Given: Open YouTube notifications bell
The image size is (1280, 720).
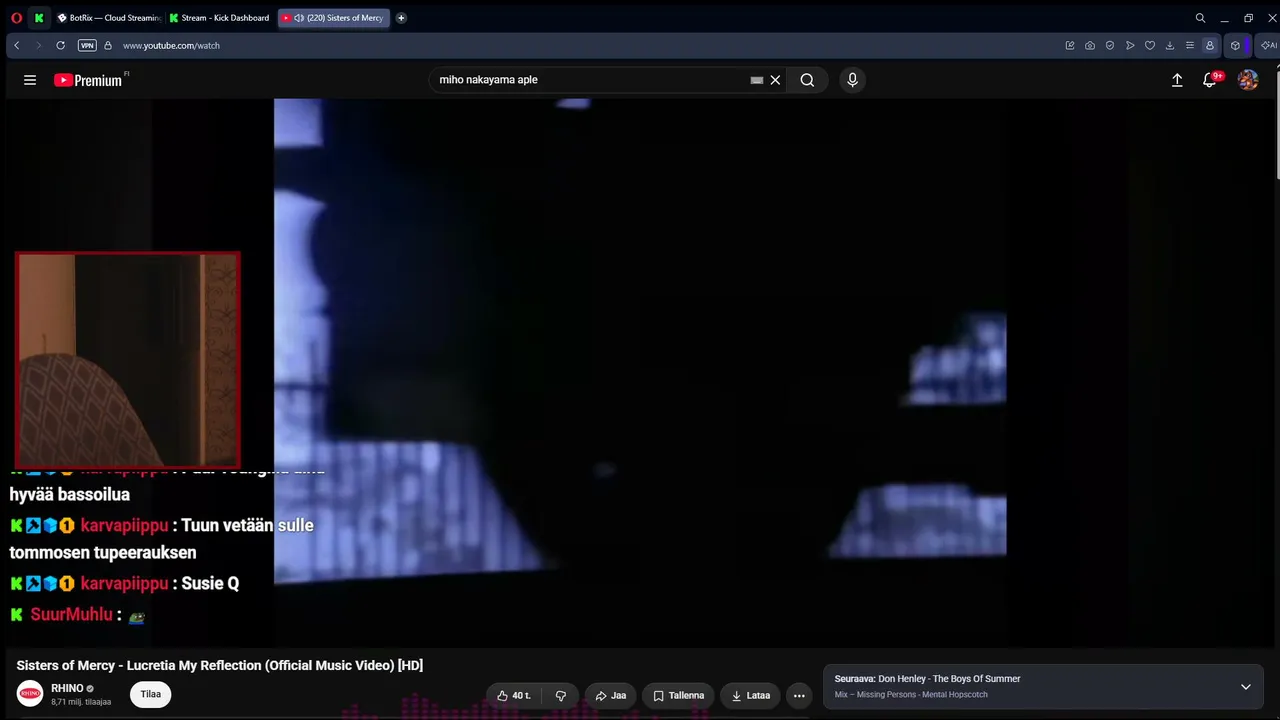Looking at the screenshot, I should (x=1210, y=80).
